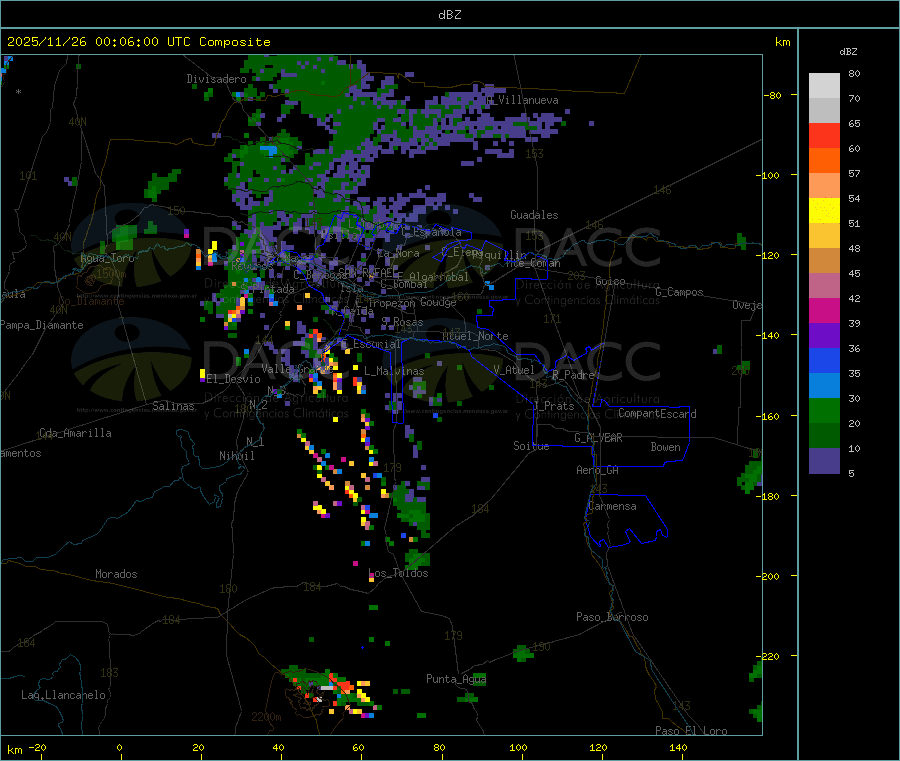Click the 140 km horizontal axis tick

coord(678,747)
